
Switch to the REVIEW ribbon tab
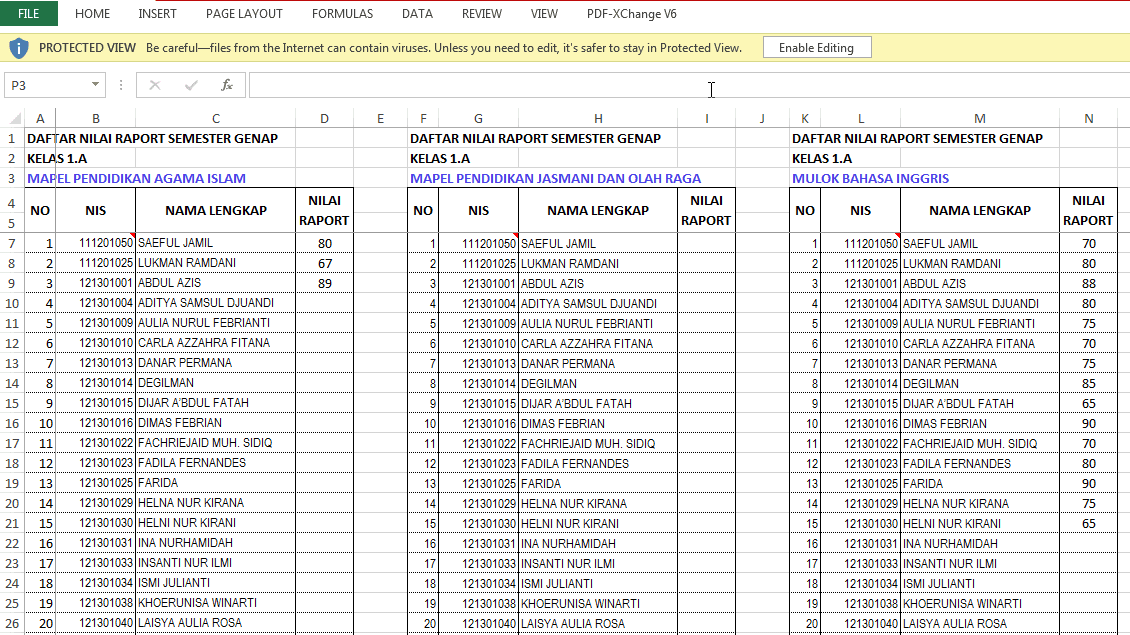click(x=481, y=13)
